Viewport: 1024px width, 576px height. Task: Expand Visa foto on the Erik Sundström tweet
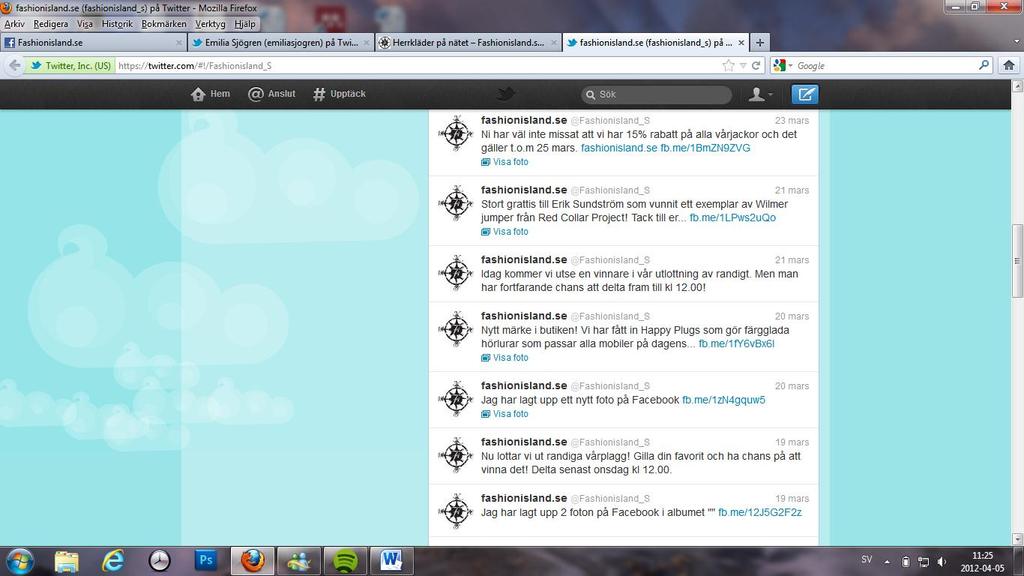coord(505,232)
